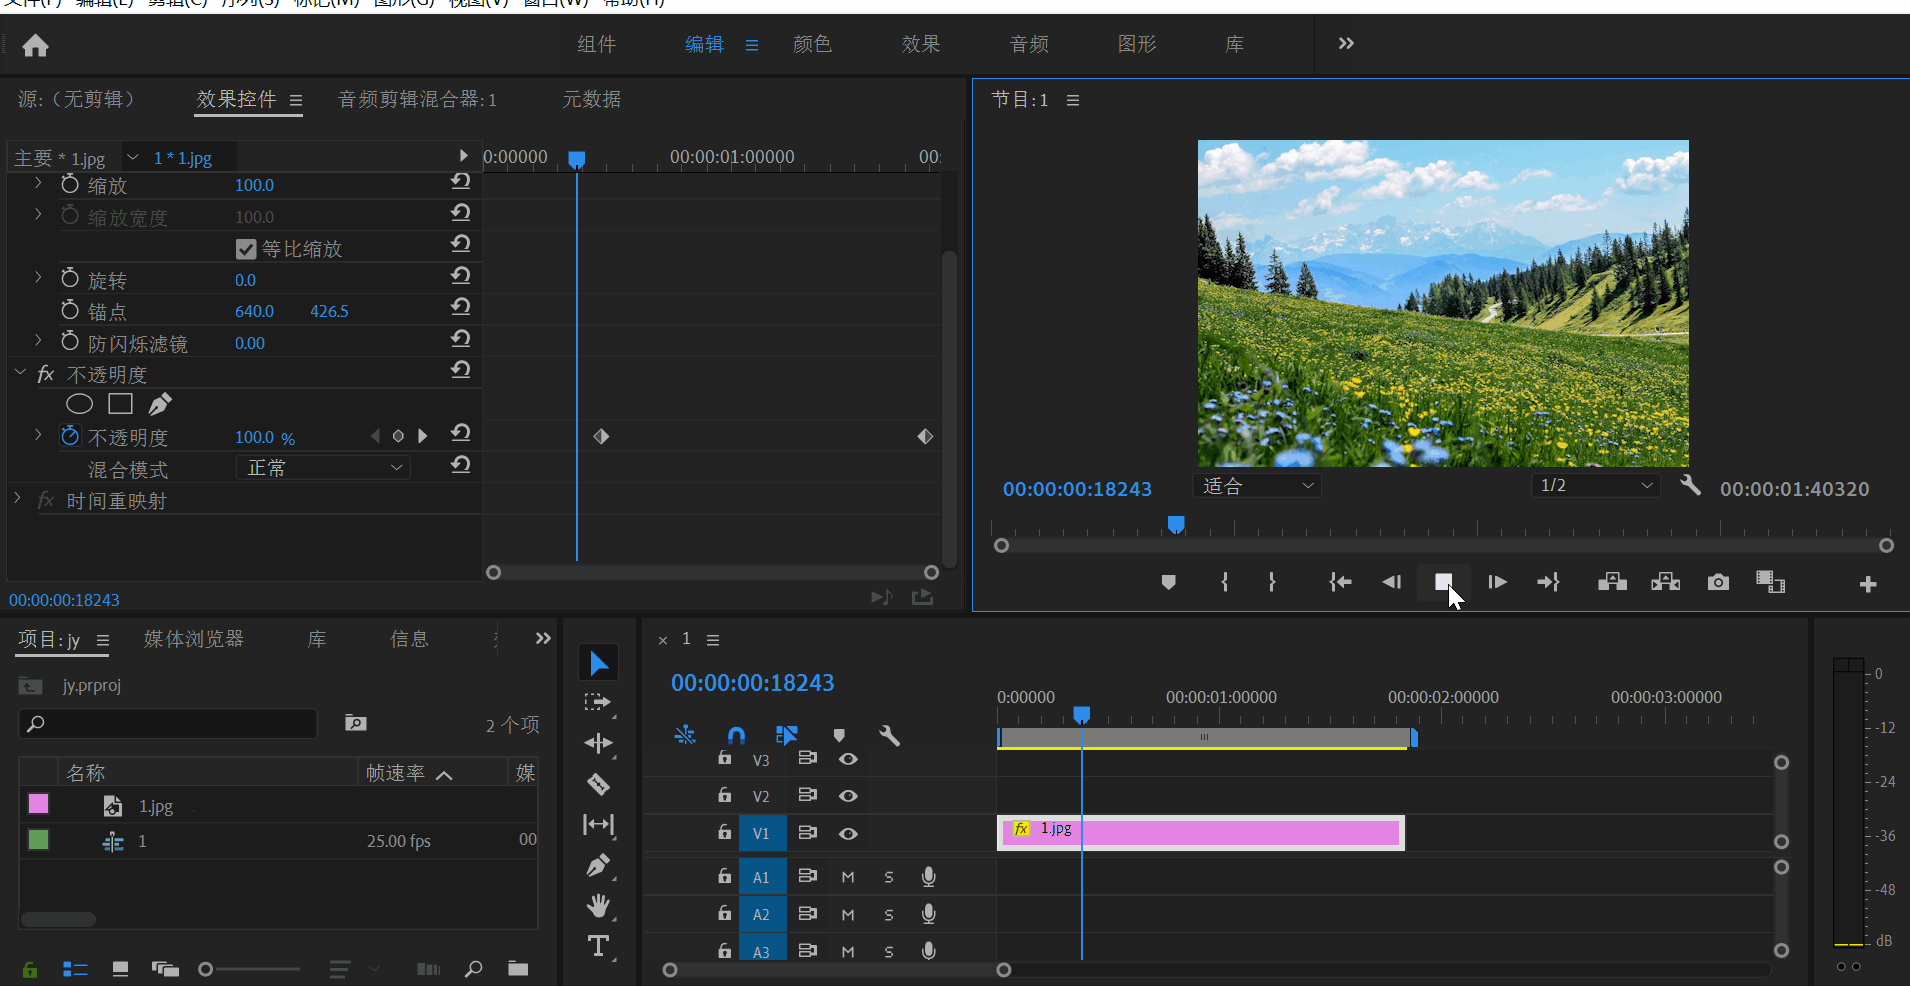Open the Media Browser panel tab
The width and height of the screenshot is (1910, 986).
tap(194, 639)
